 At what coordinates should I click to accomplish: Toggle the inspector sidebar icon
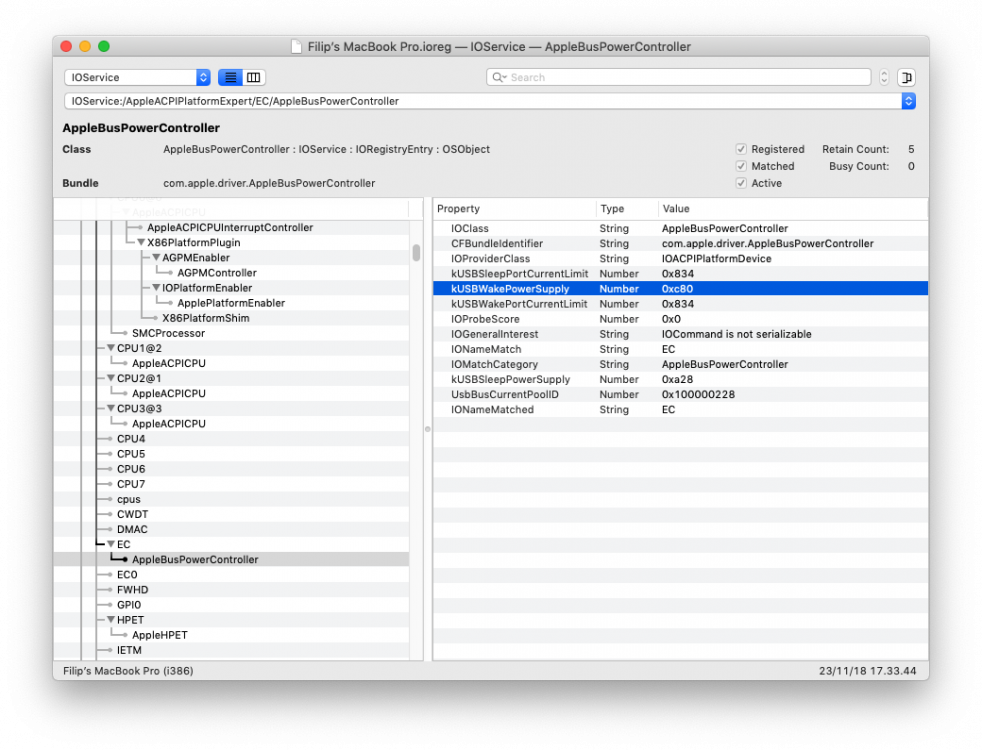click(906, 77)
